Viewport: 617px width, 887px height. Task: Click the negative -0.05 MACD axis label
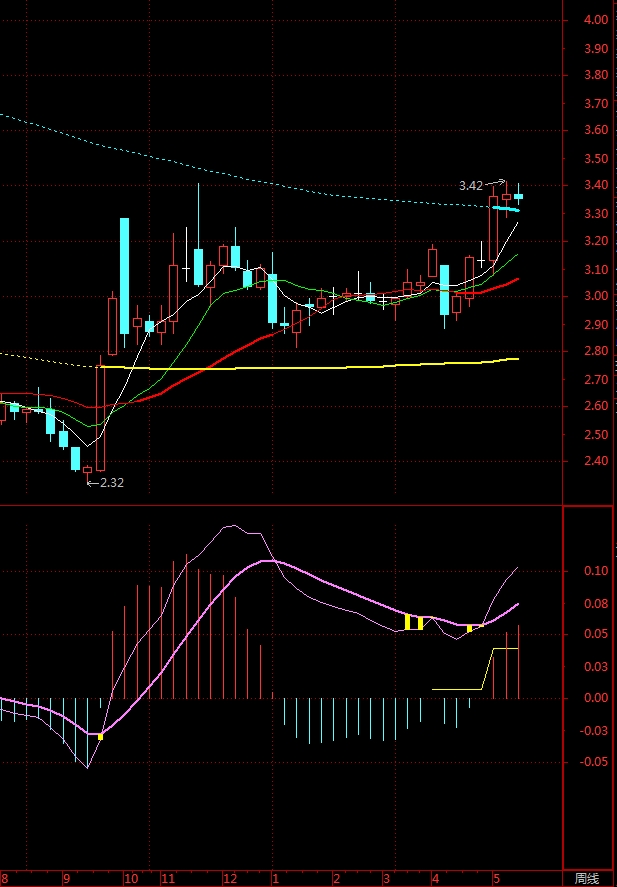coord(594,762)
